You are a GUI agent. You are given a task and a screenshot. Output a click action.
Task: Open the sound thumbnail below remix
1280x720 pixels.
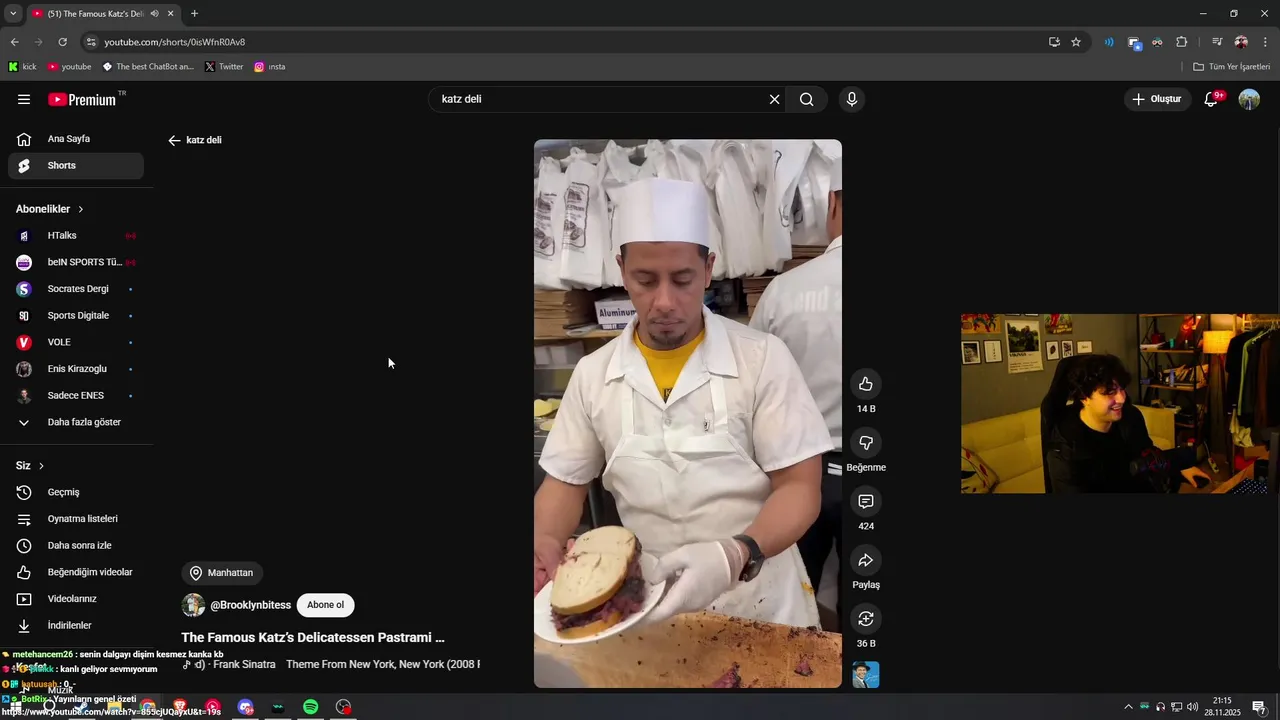866,675
